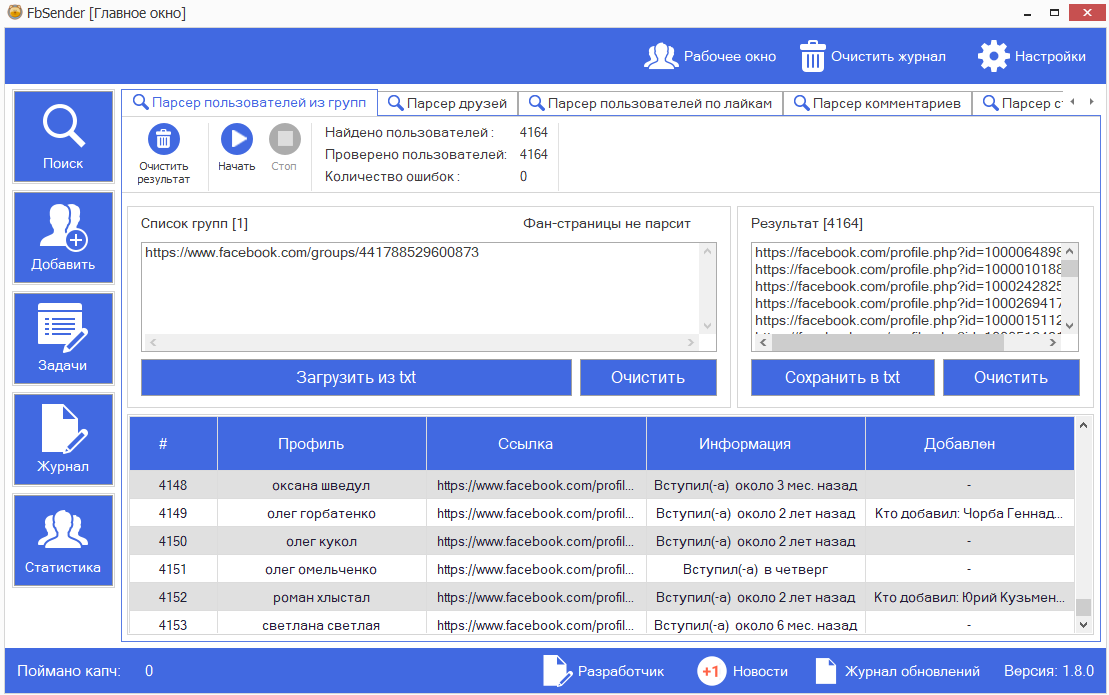The height and width of the screenshot is (695, 1109).
Task: Select first result profile id=100006489 line
Action: click(908, 252)
